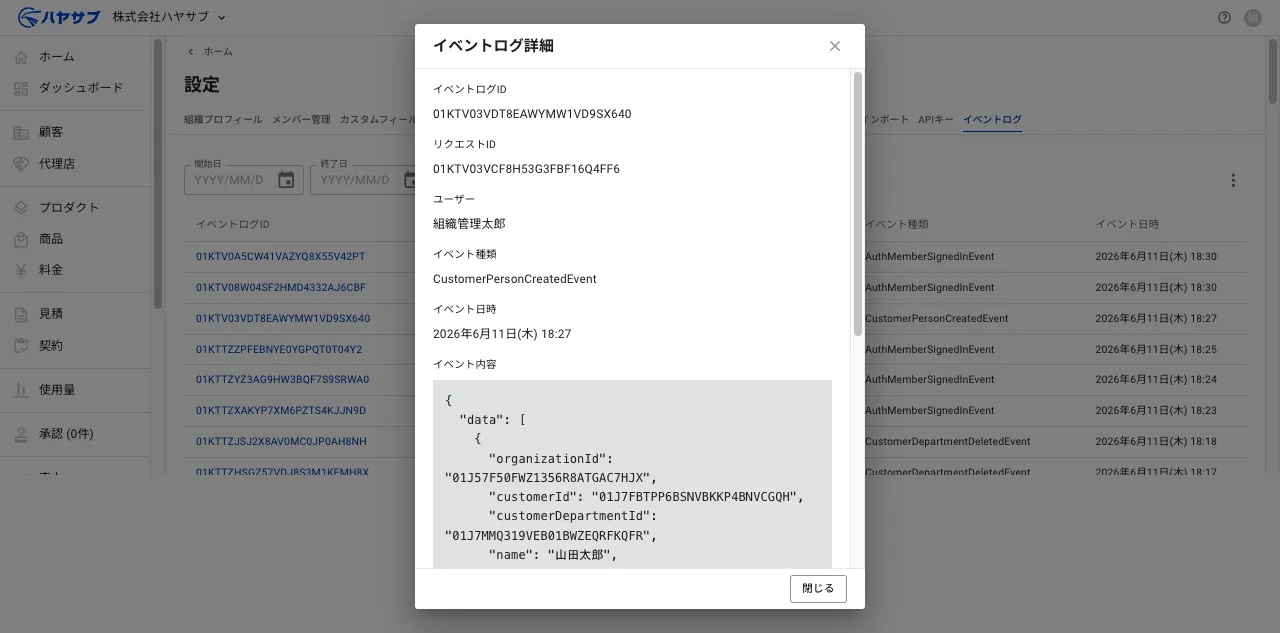Close the イベントログ詳細 dialog with X
This screenshot has width=1280, height=633.
835,46
